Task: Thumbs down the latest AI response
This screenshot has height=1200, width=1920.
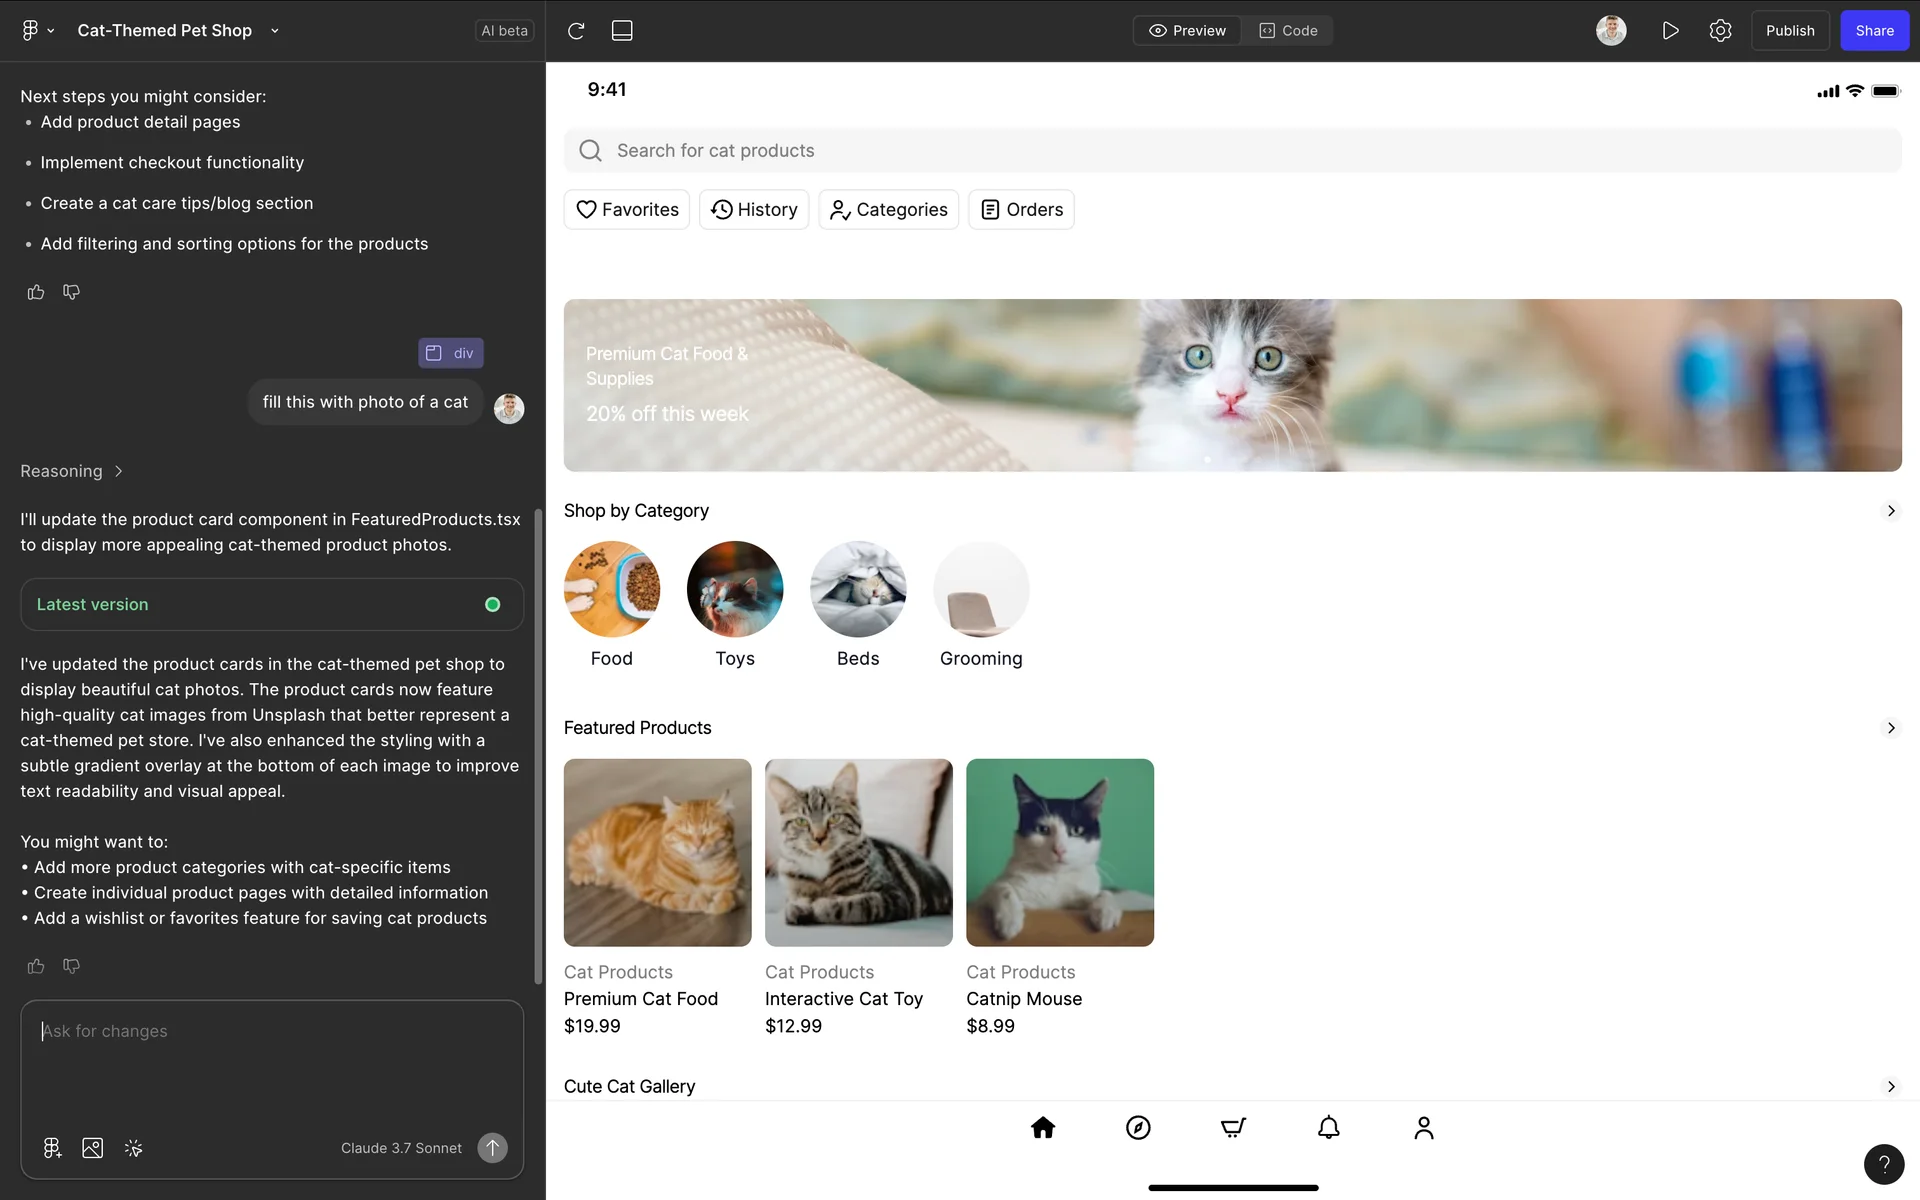Action: click(71, 966)
